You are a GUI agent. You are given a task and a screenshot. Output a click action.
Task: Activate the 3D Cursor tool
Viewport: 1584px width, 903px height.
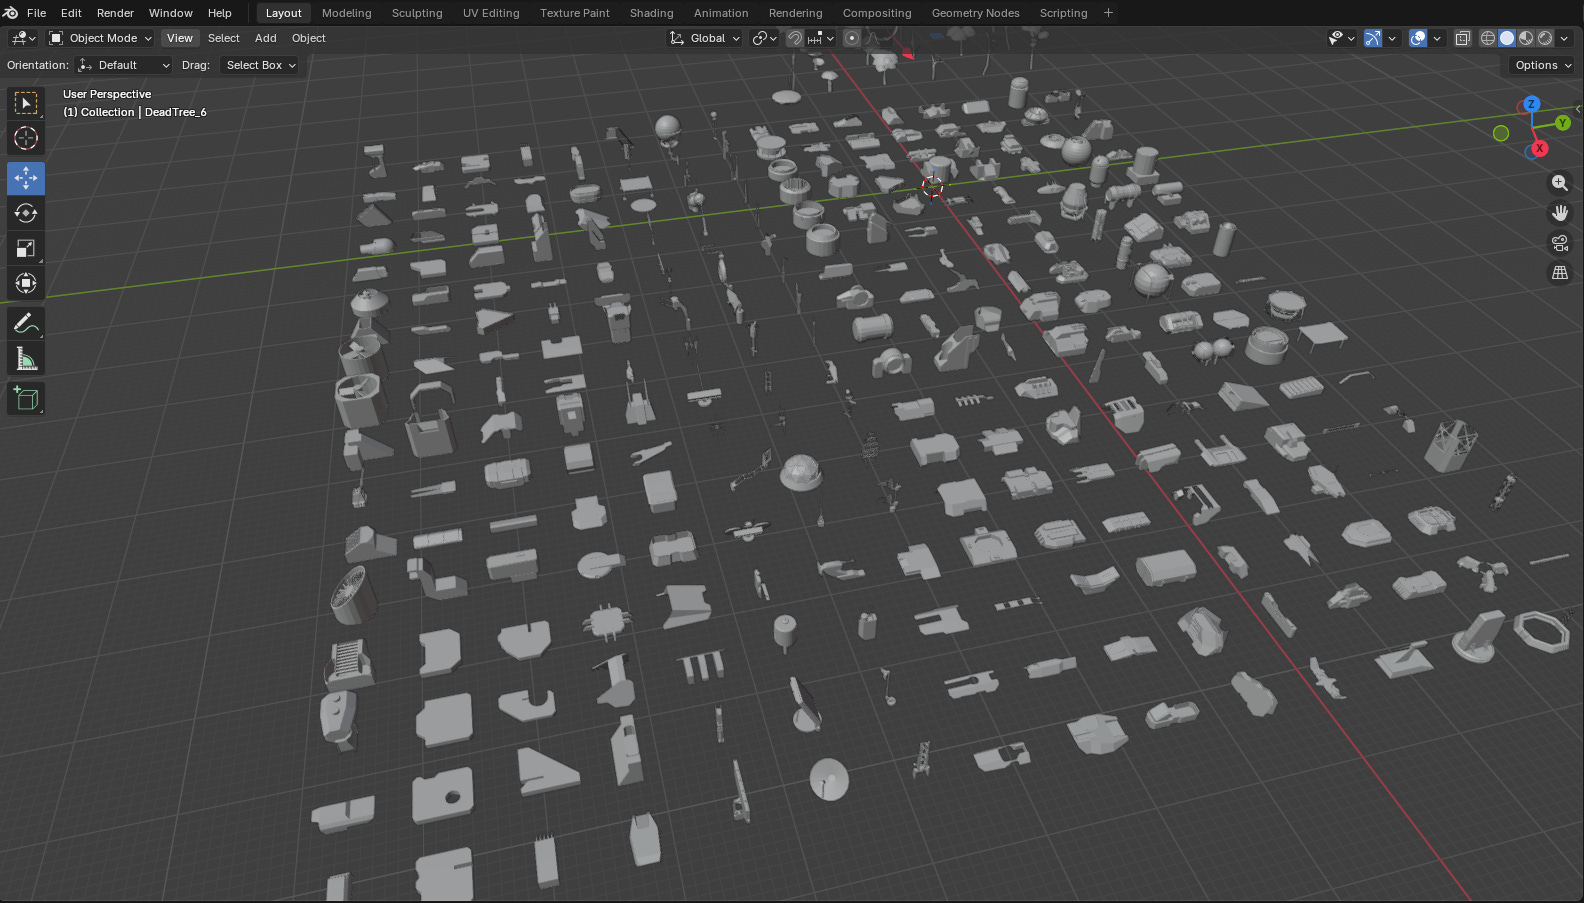26,138
